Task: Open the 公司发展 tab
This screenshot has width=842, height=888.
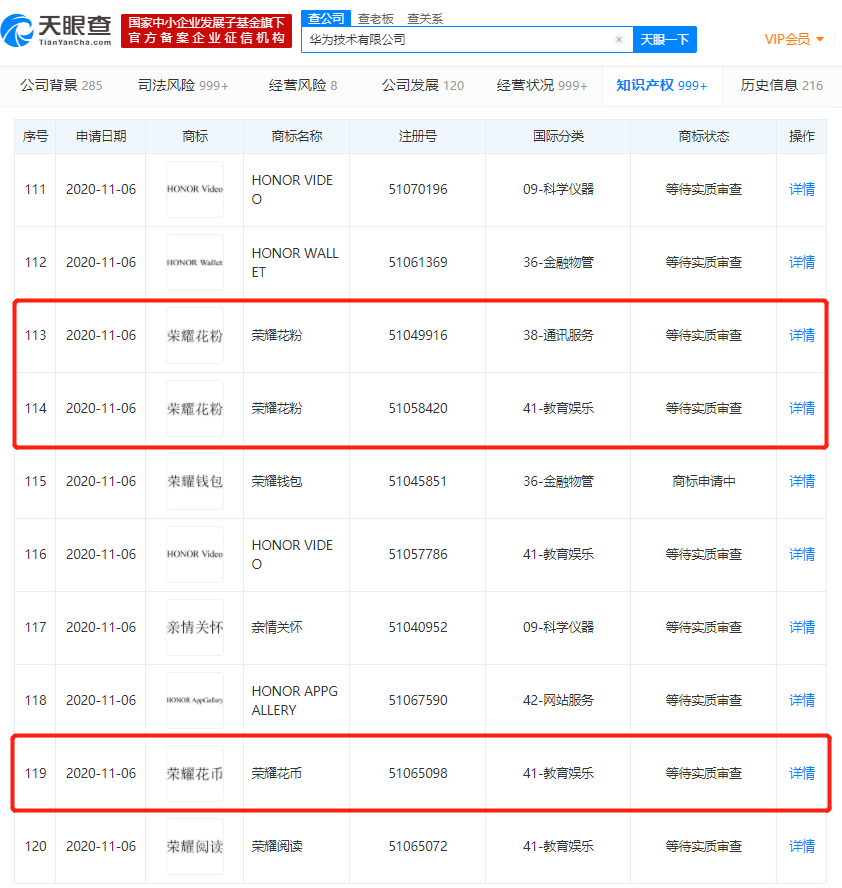Action: click(422, 86)
